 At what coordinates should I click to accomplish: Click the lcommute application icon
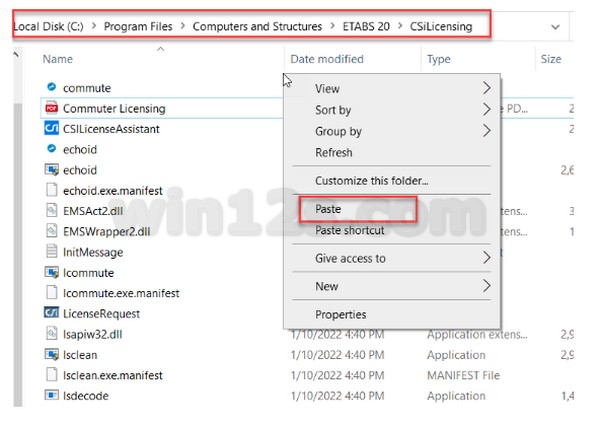click(x=52, y=272)
